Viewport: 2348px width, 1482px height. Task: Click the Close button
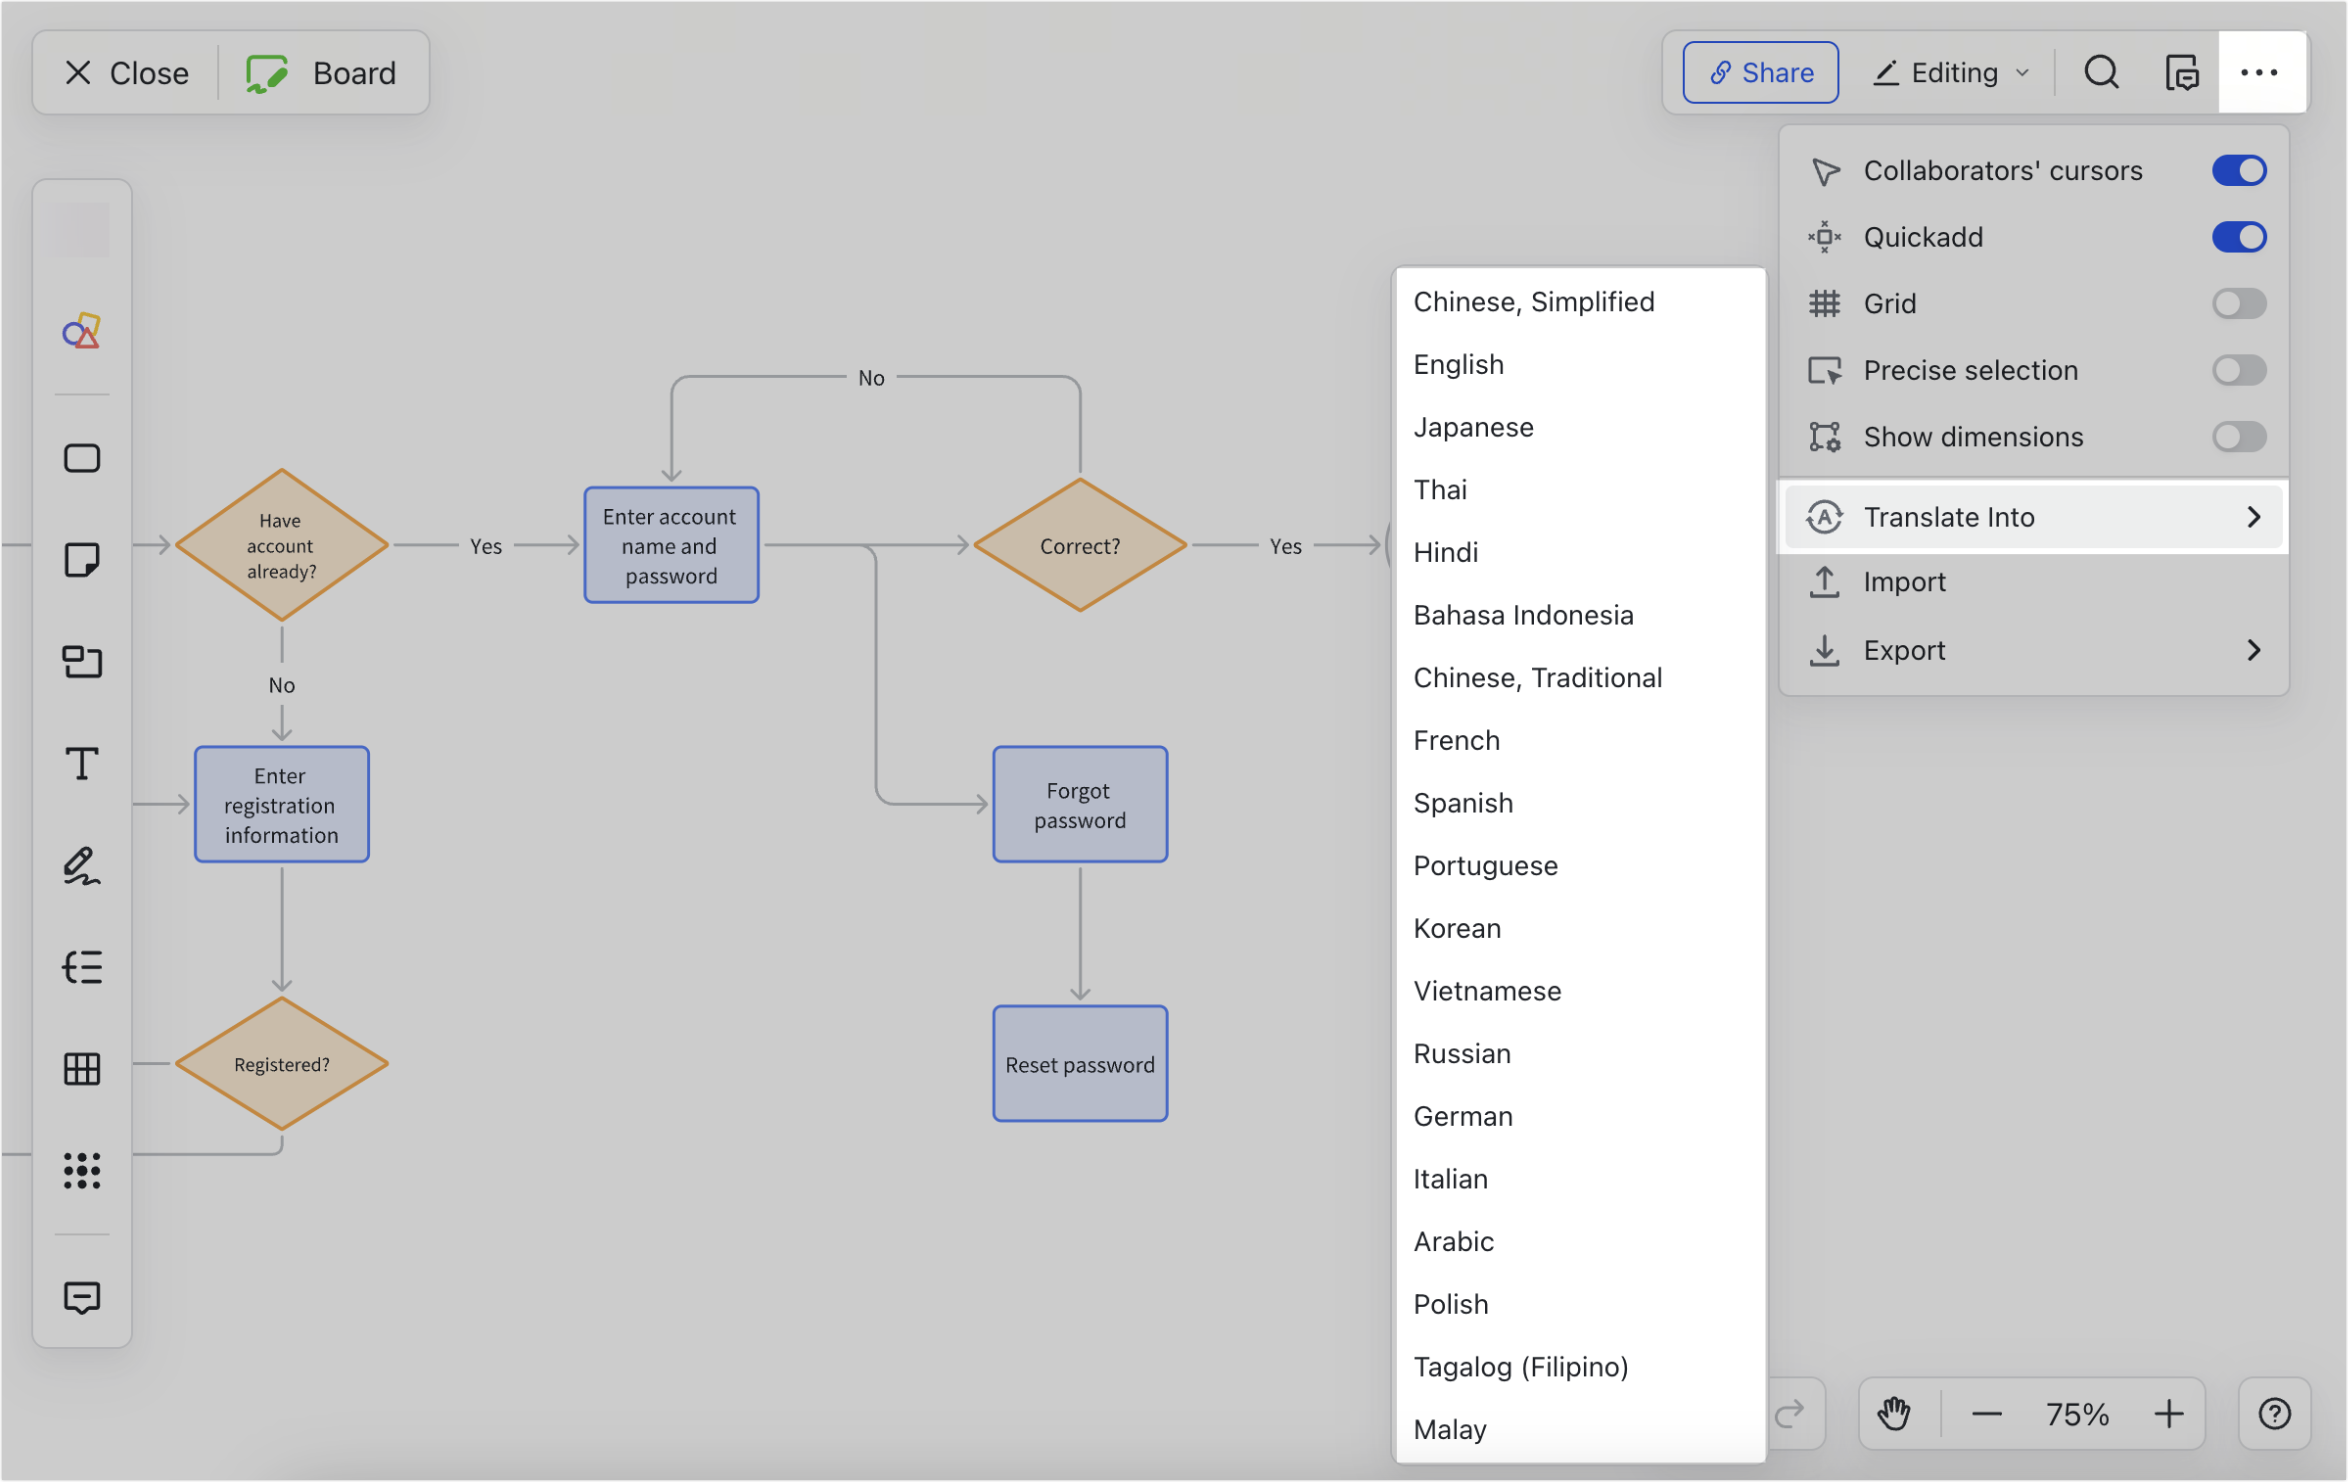(x=126, y=72)
